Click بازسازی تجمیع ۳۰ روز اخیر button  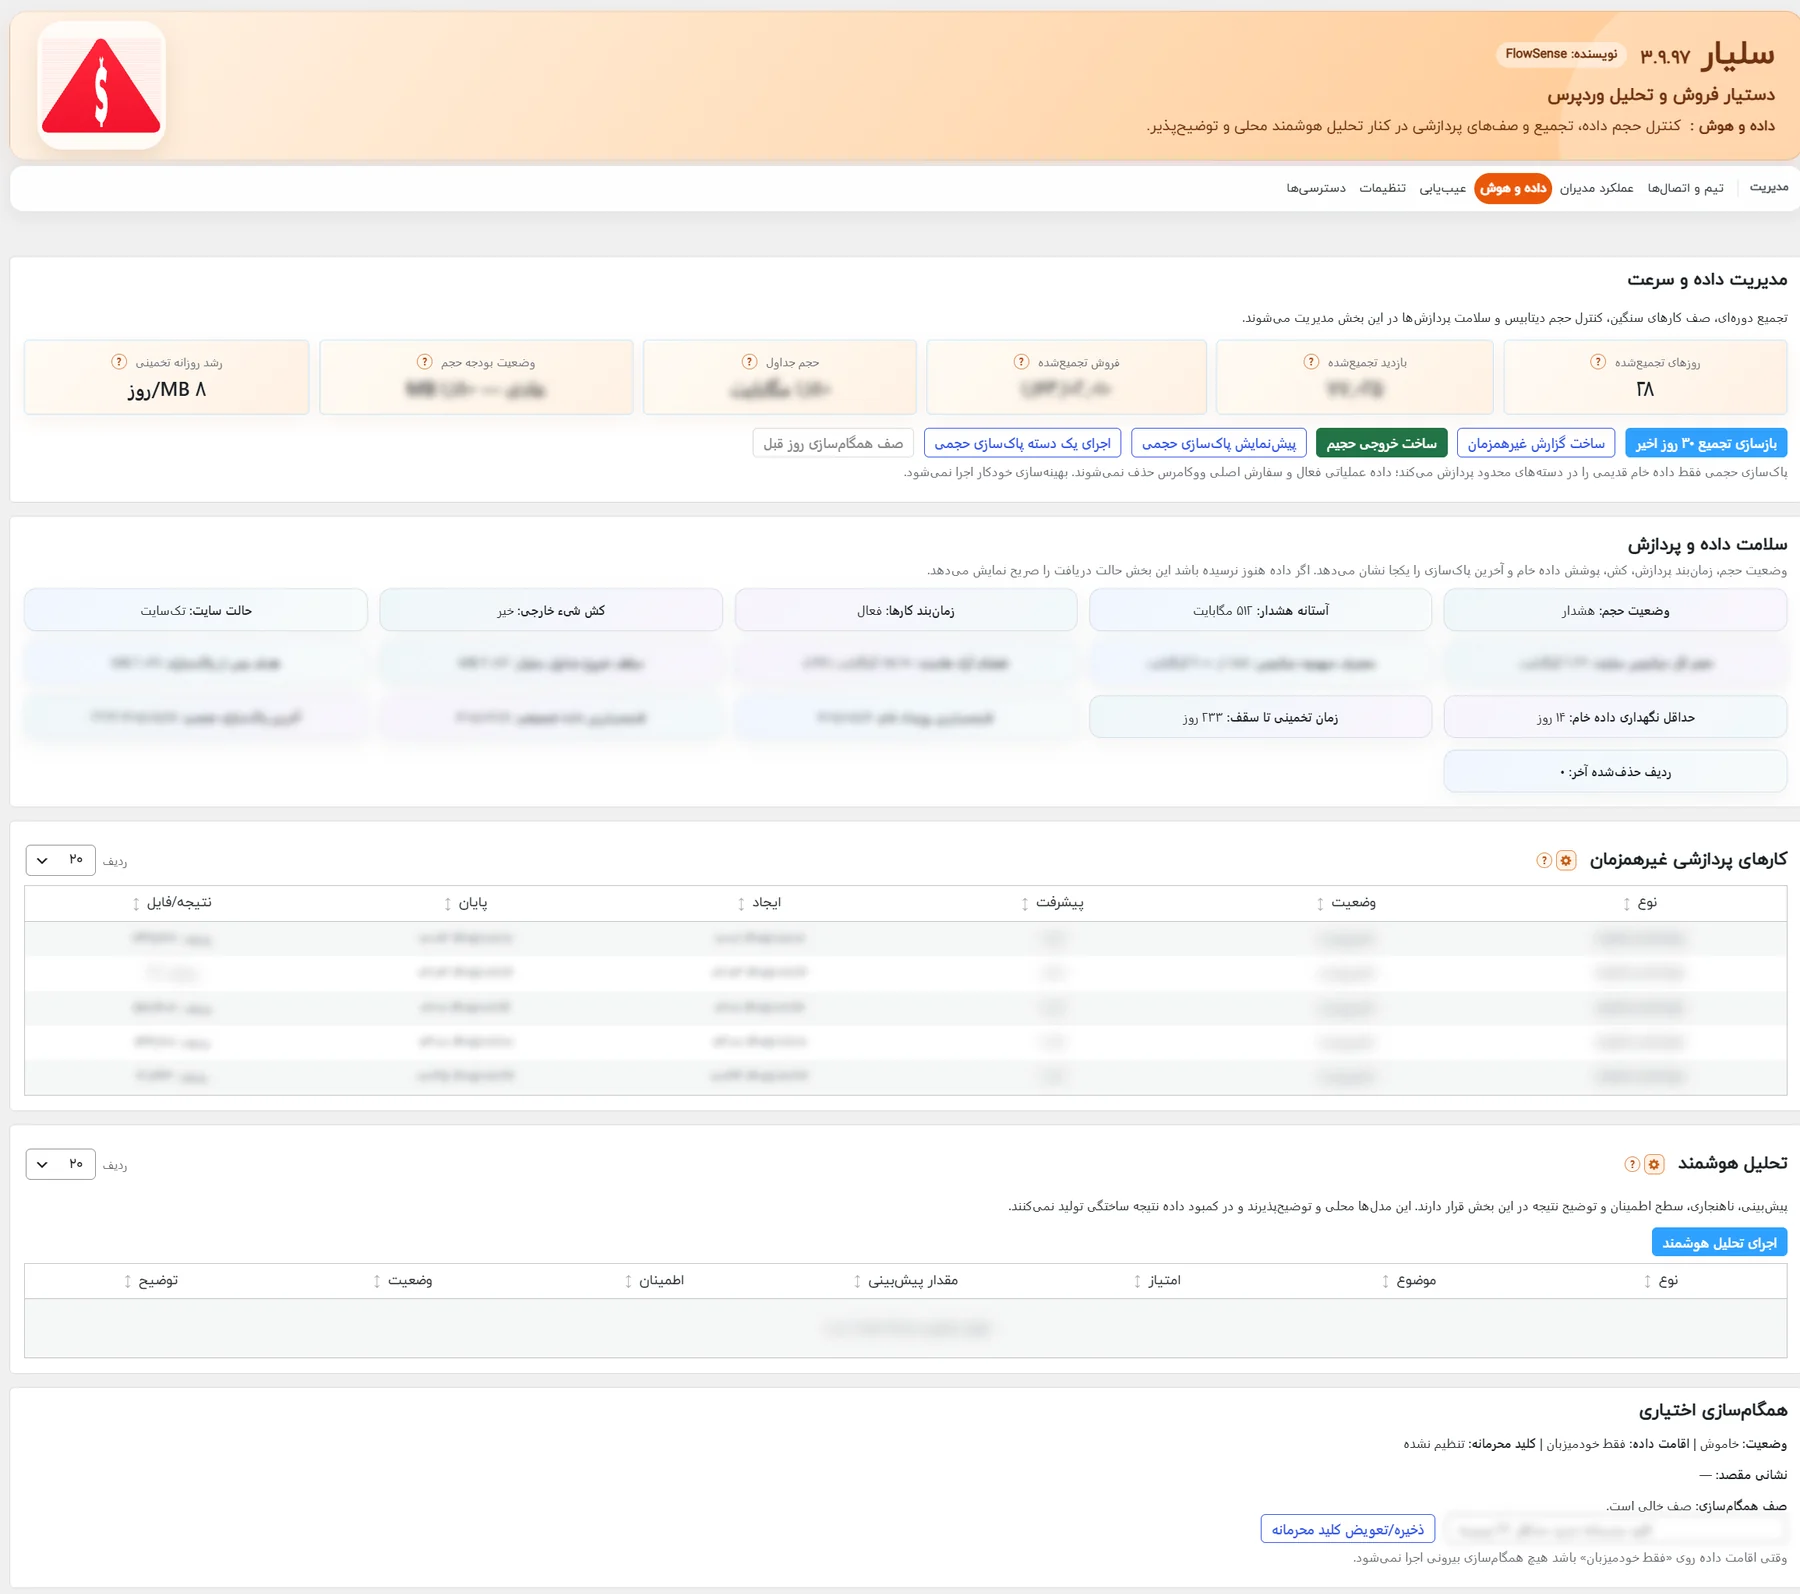point(1707,443)
